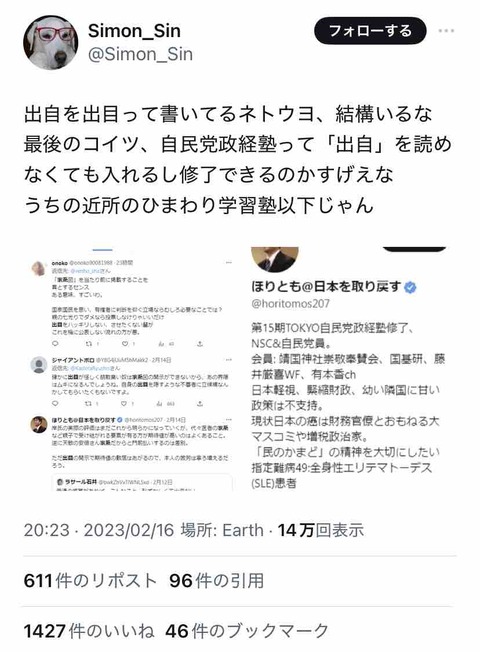View the 611件のリポスト list
480x652 pixels.
pyautogui.click(x=90, y=581)
